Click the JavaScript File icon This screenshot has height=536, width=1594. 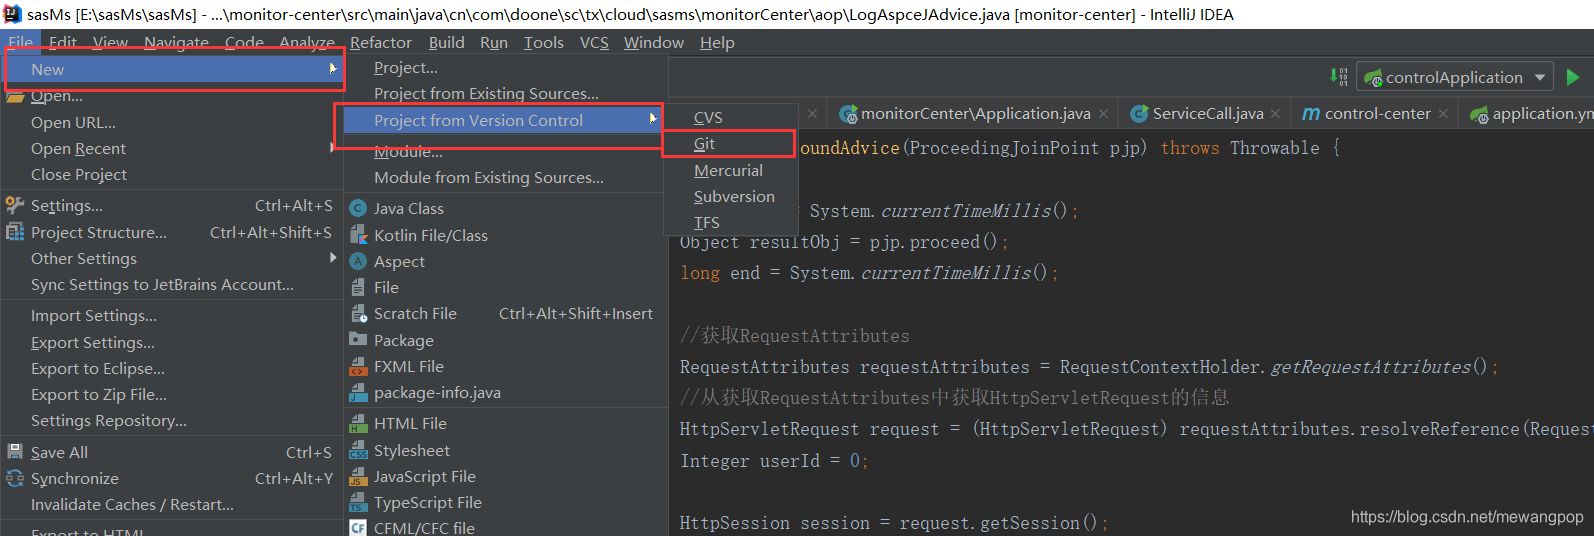358,476
